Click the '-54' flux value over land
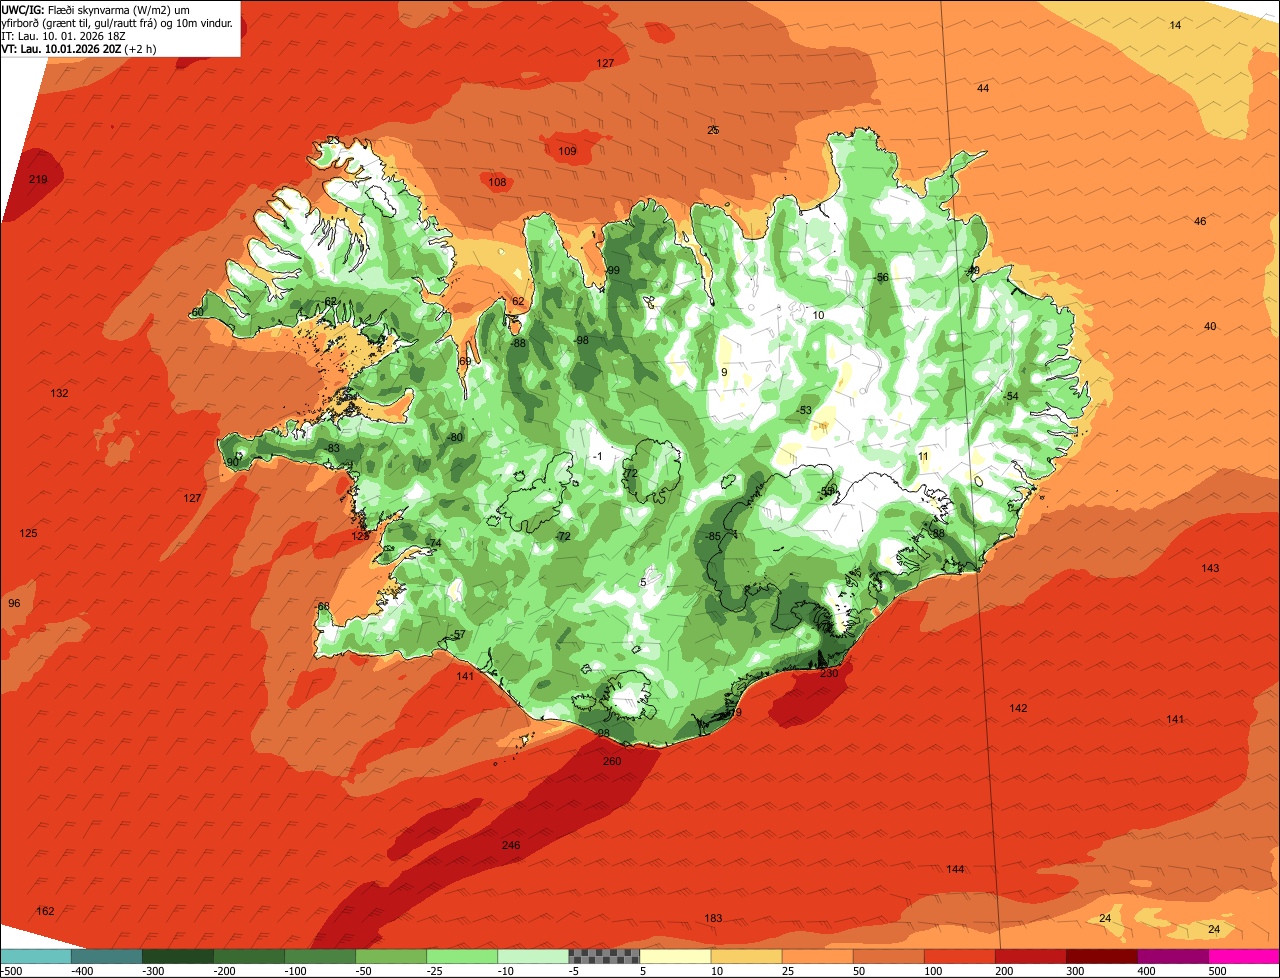The width and height of the screenshot is (1280, 978). coord(1010,397)
